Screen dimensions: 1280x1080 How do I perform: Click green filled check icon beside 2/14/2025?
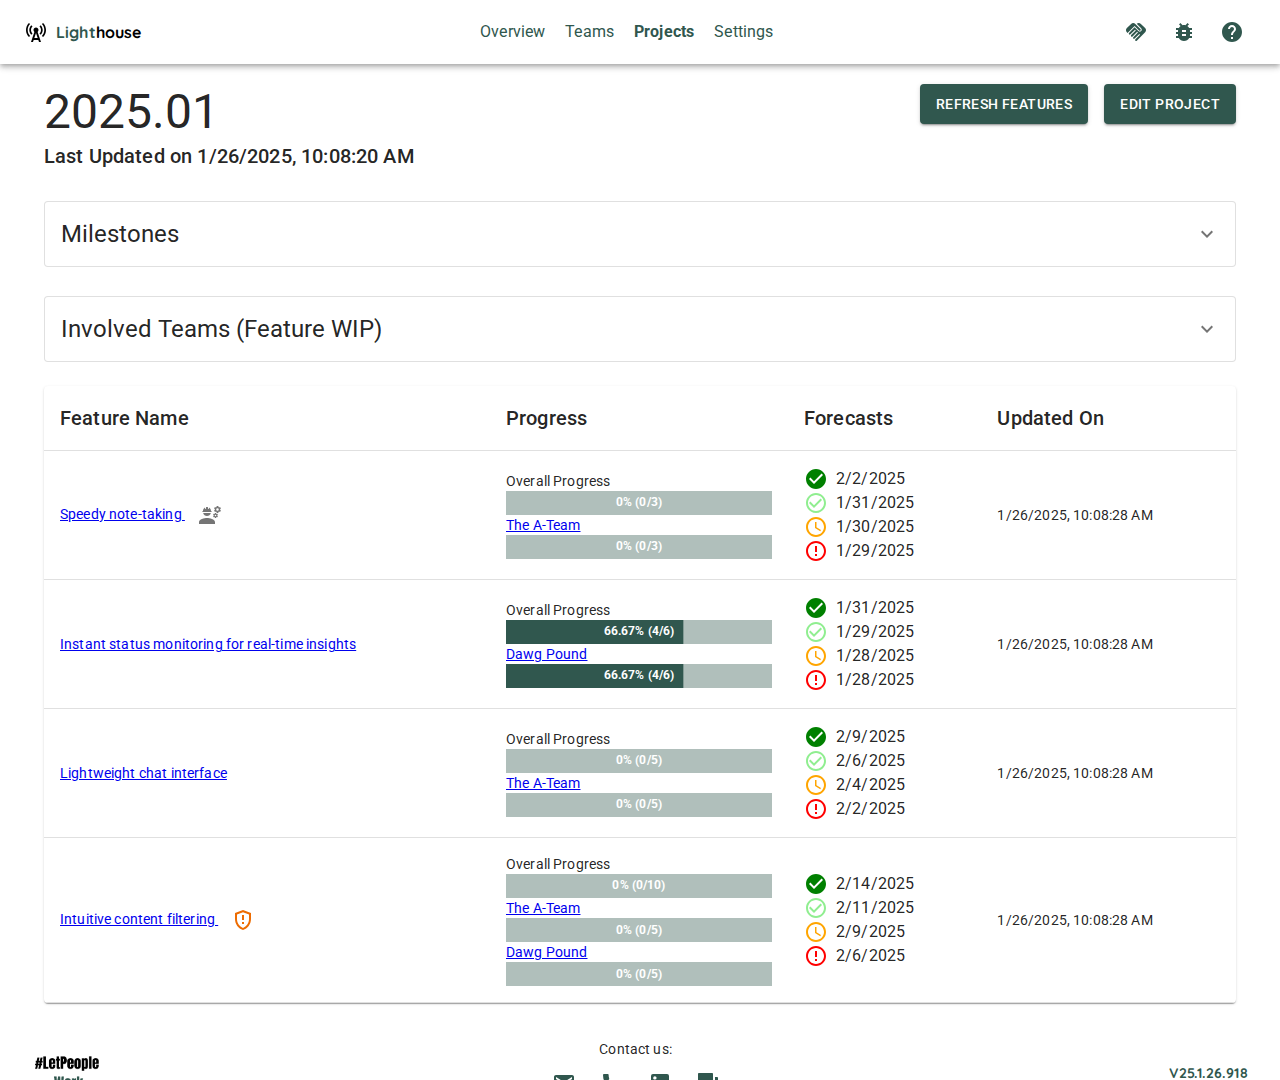pyautogui.click(x=816, y=884)
